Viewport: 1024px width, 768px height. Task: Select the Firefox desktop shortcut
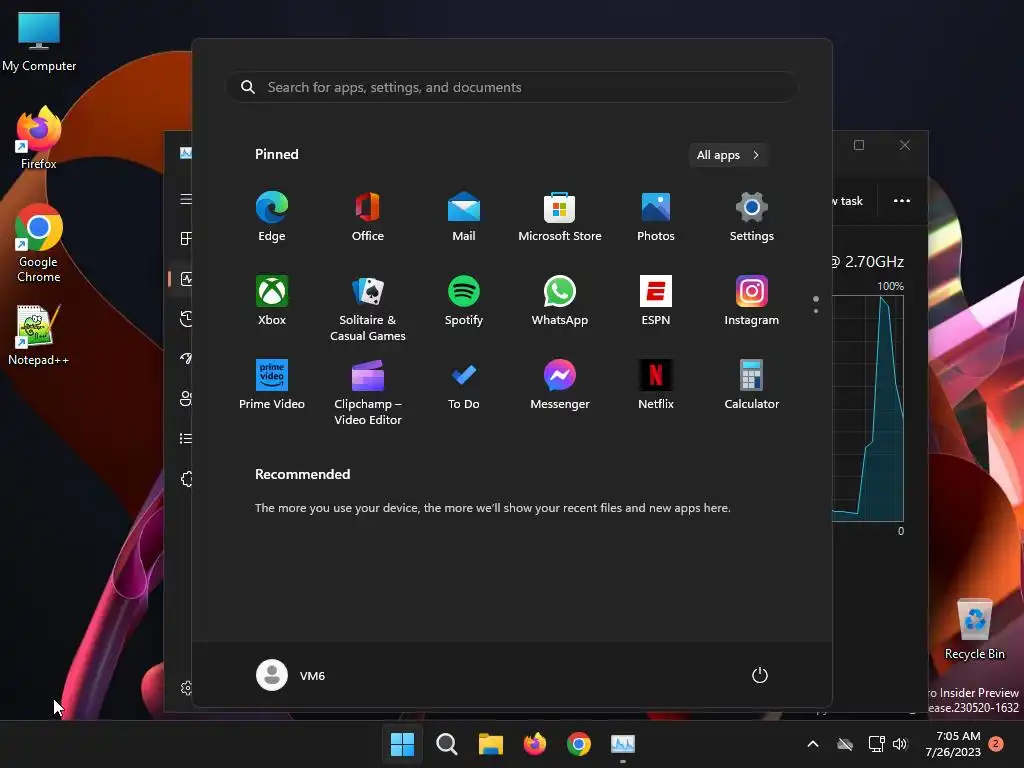[x=39, y=138]
